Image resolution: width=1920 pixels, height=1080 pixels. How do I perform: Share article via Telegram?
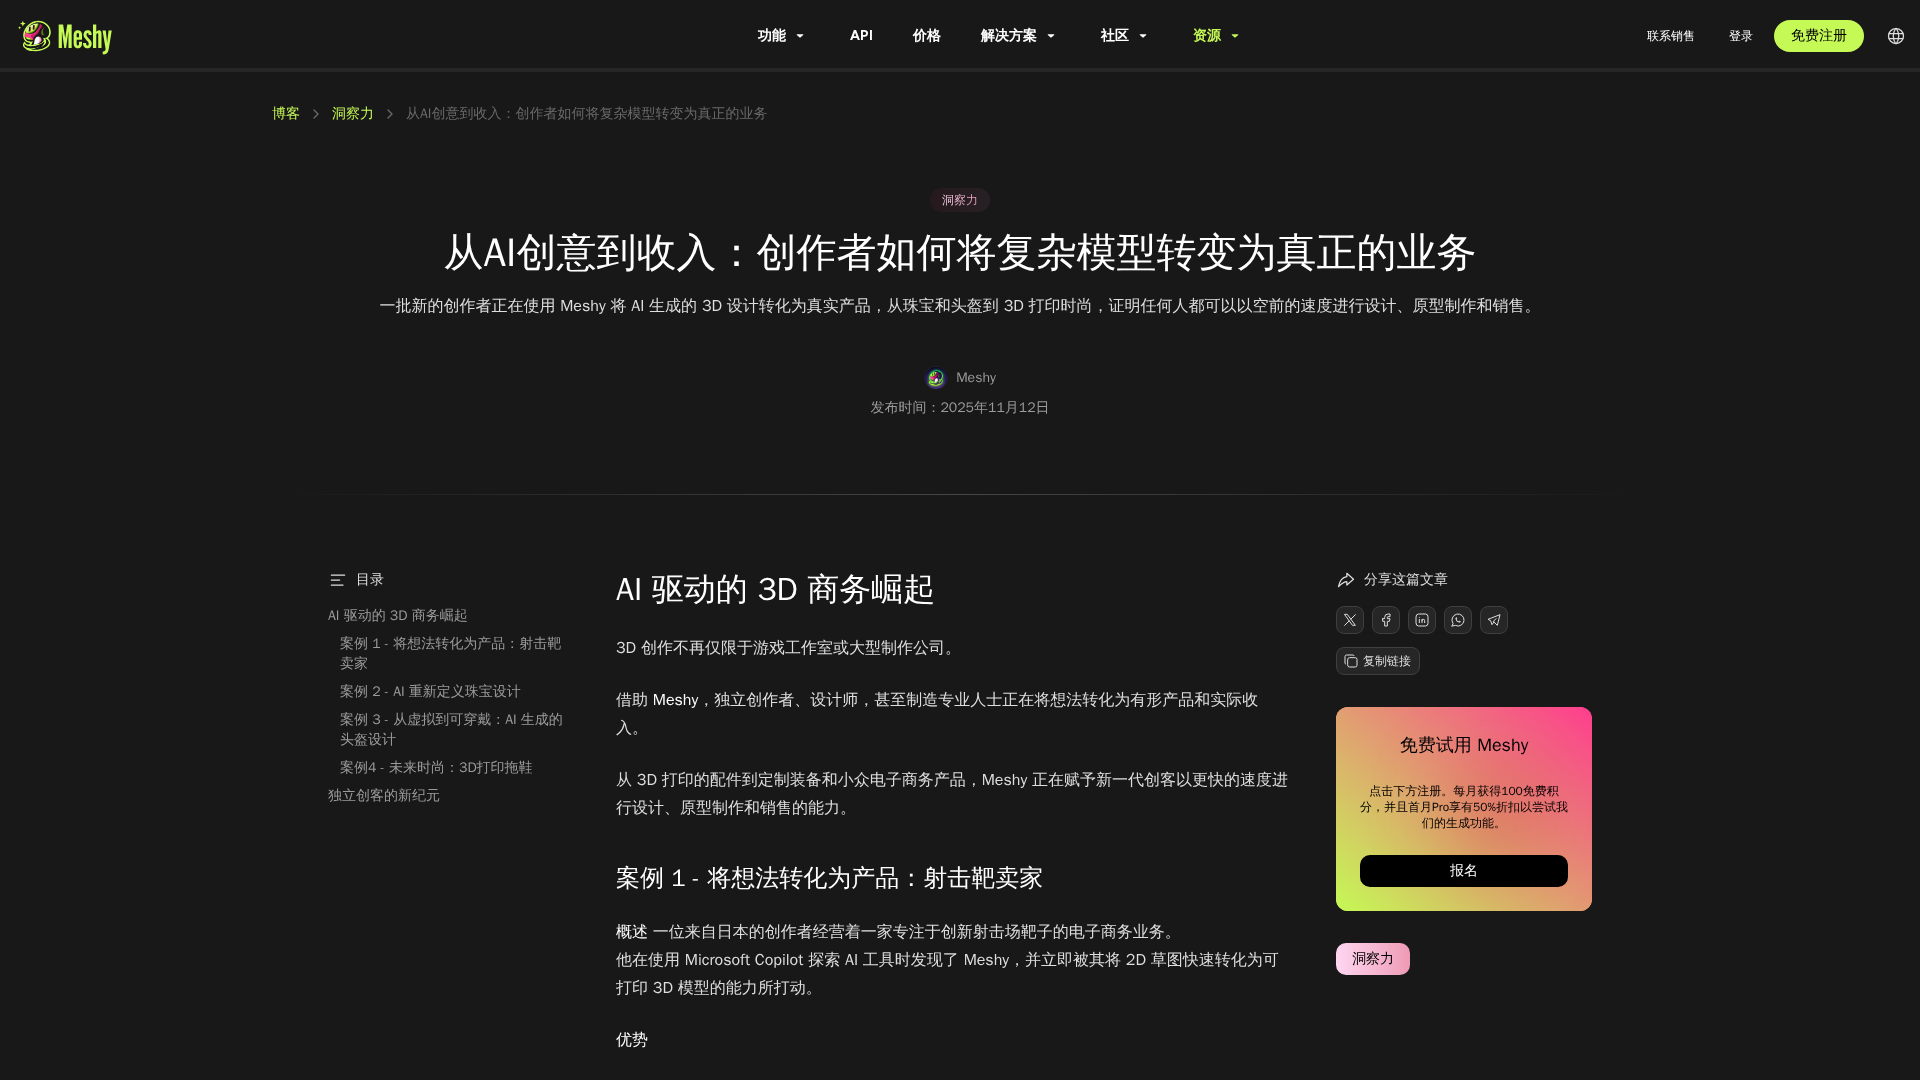pyautogui.click(x=1493, y=620)
